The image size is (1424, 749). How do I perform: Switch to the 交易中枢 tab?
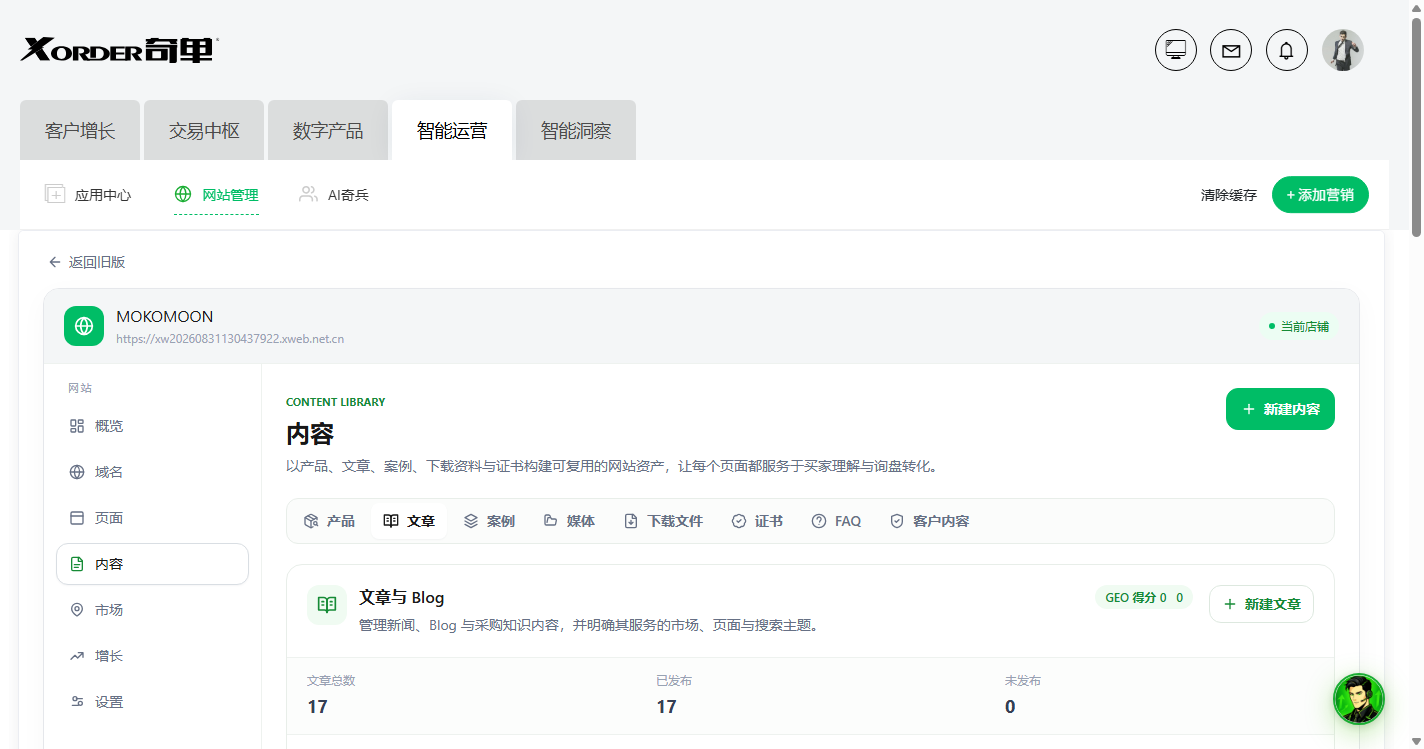204,130
